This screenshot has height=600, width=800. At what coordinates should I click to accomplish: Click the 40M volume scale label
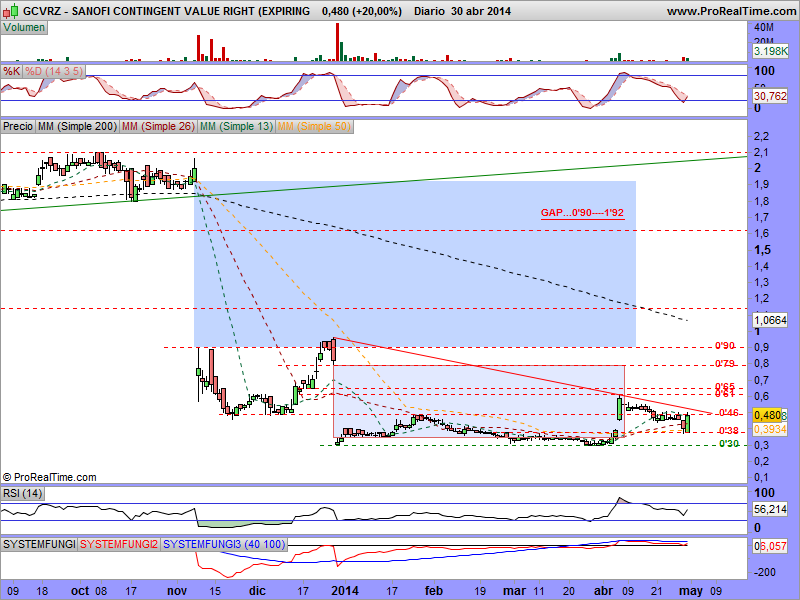(x=764, y=28)
